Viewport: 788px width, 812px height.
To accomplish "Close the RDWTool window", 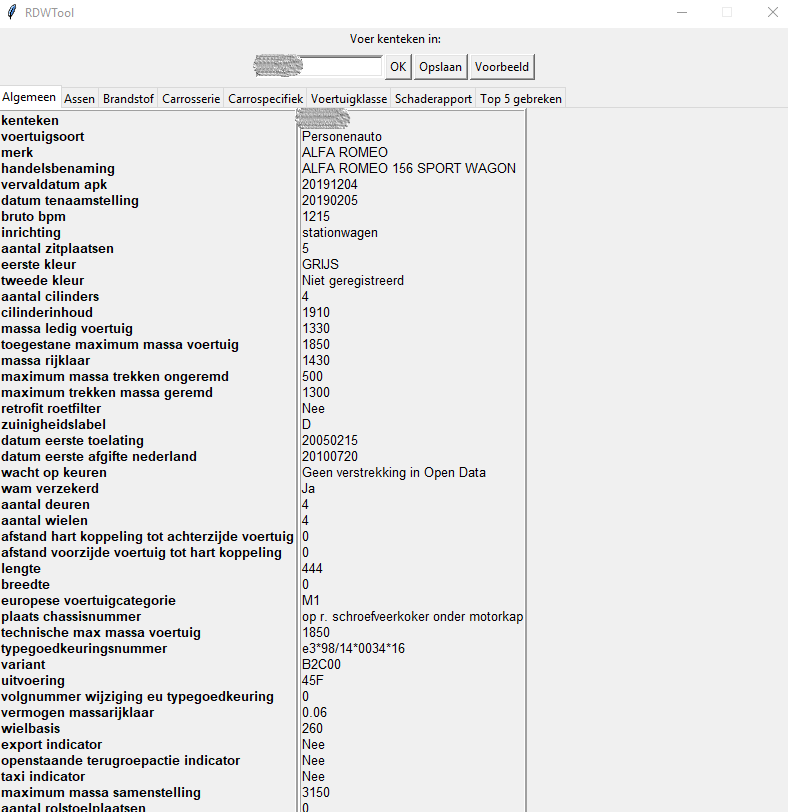I will 772,12.
